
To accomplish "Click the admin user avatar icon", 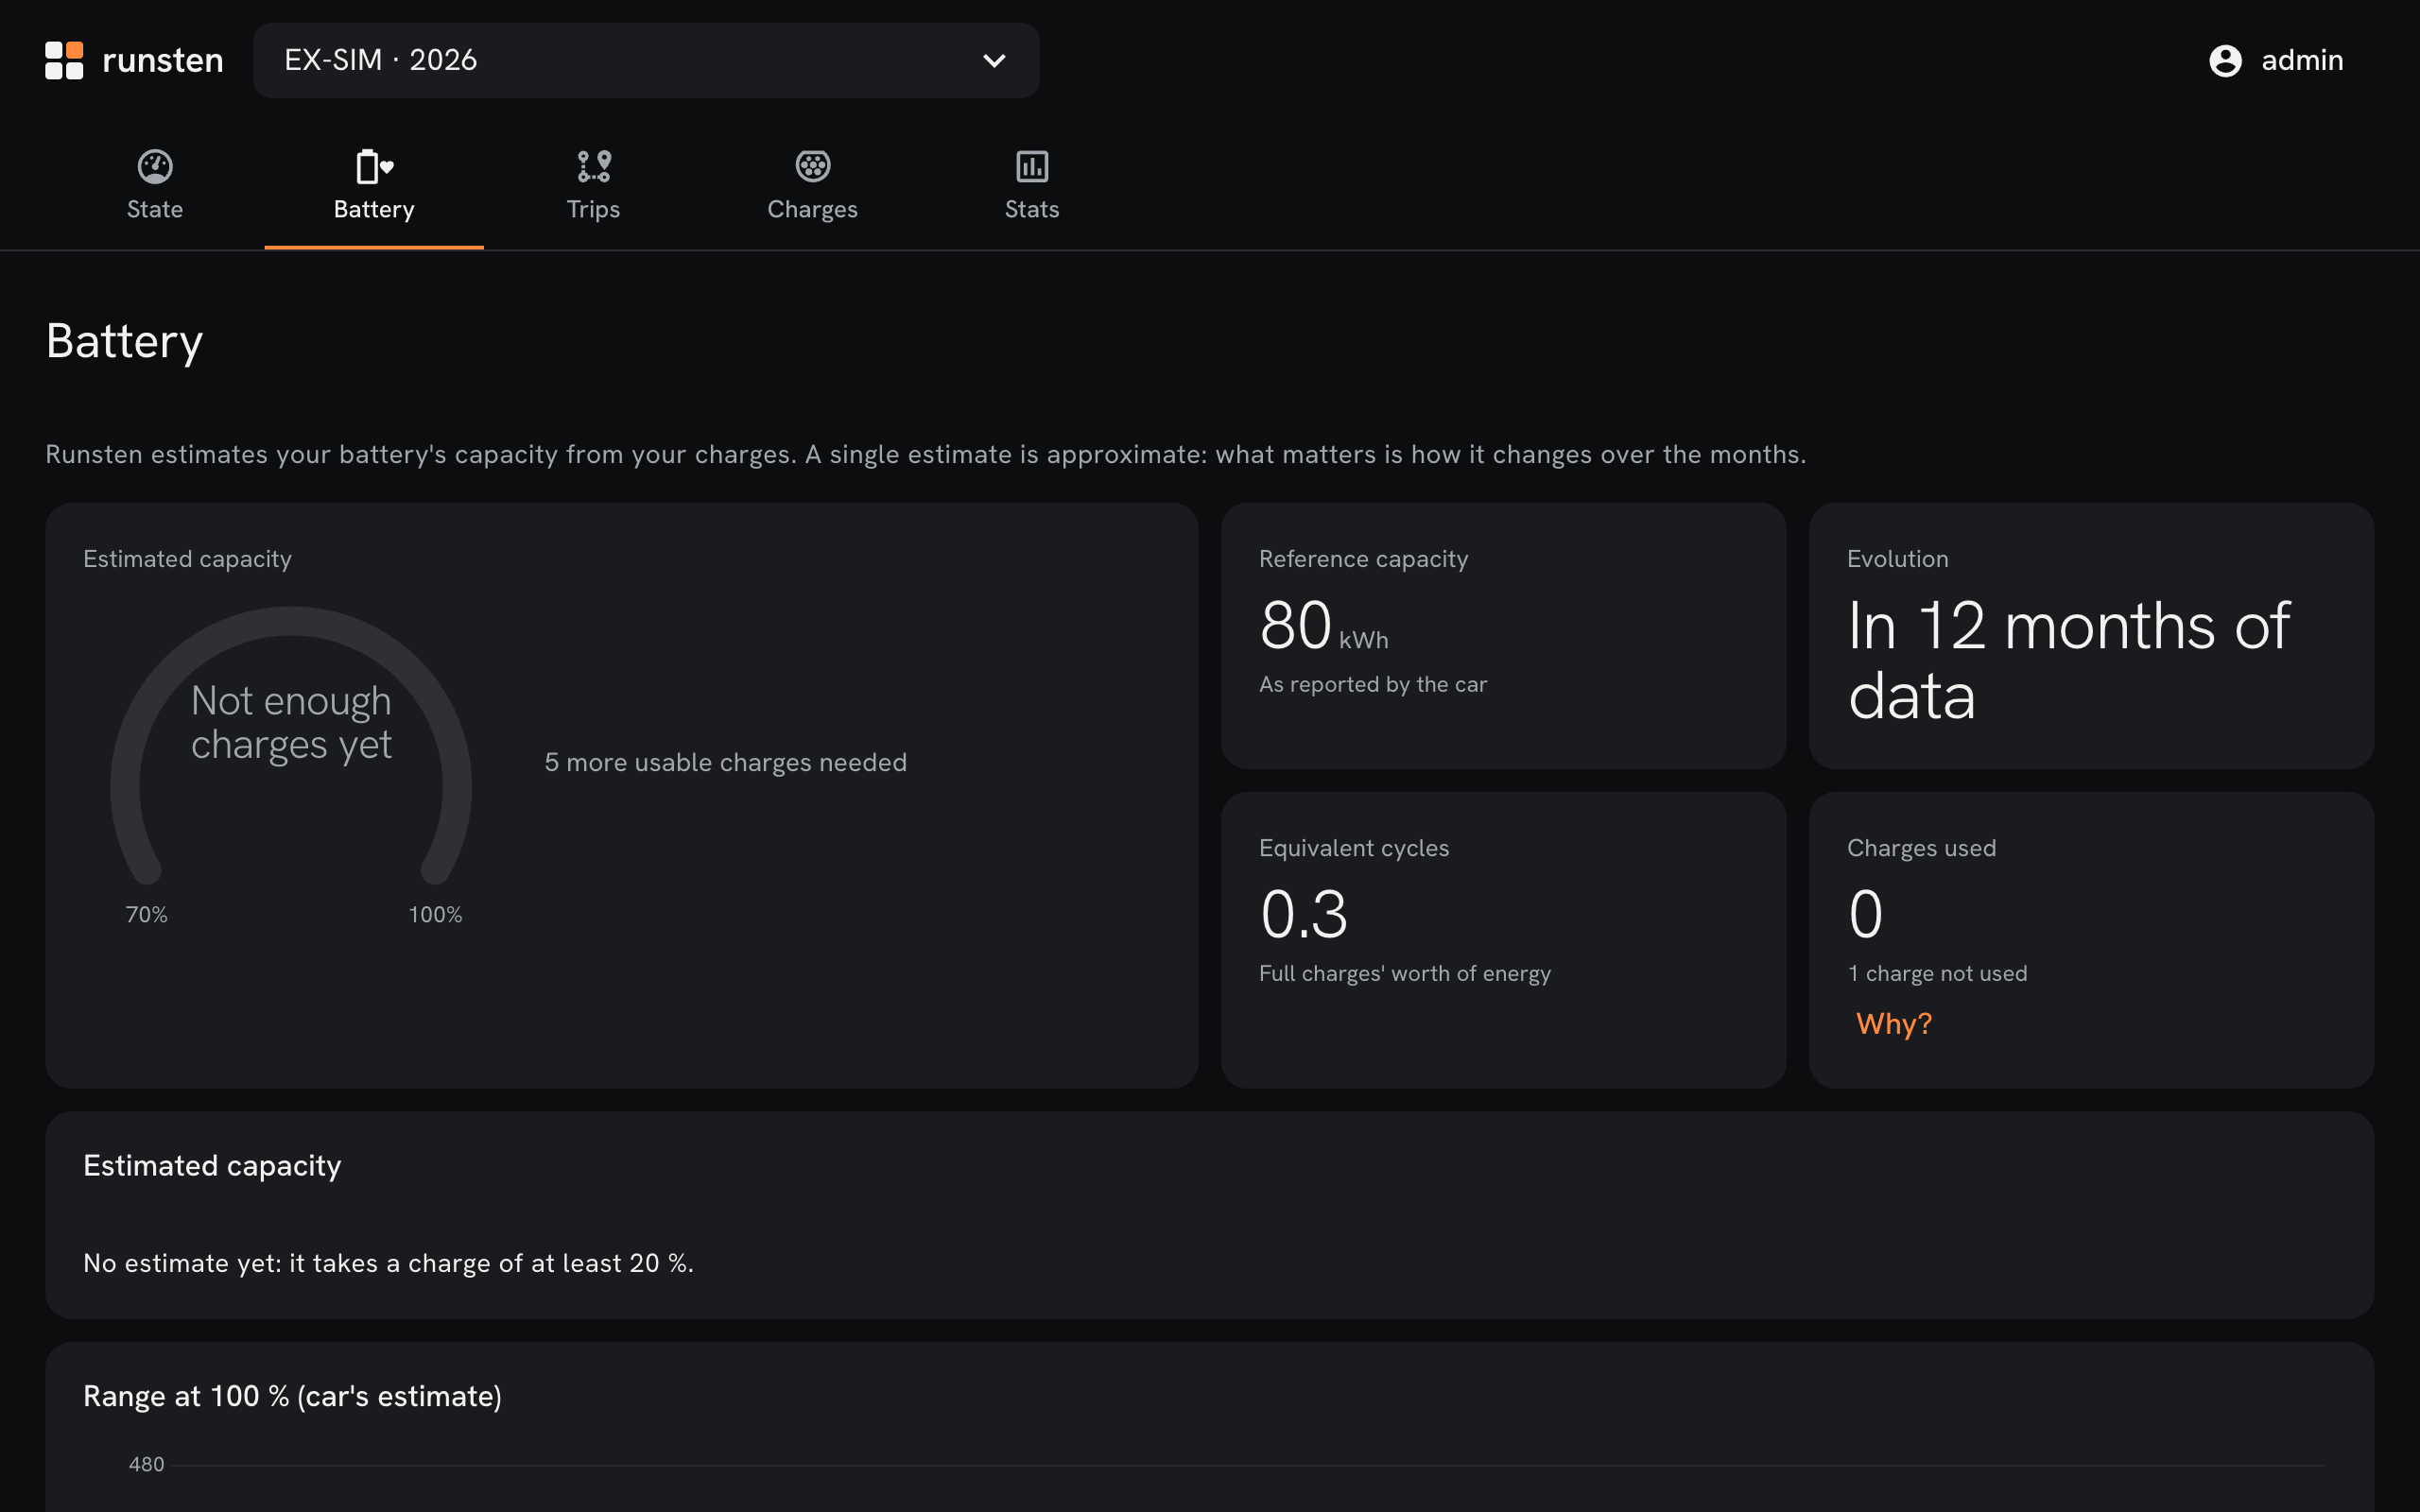I will point(2225,60).
